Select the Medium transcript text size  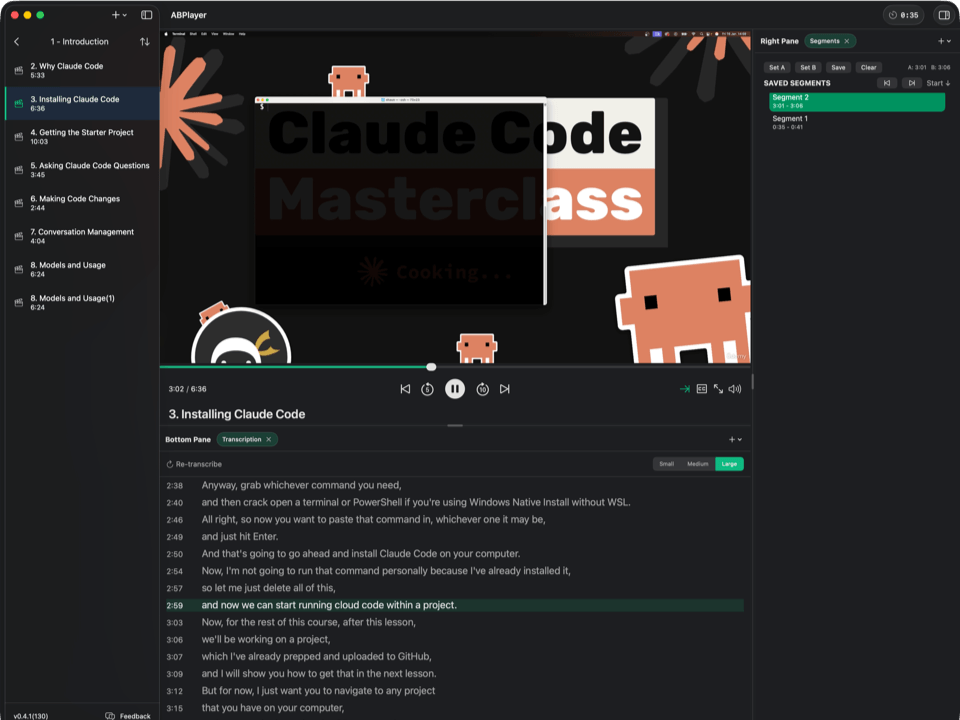[x=697, y=464]
